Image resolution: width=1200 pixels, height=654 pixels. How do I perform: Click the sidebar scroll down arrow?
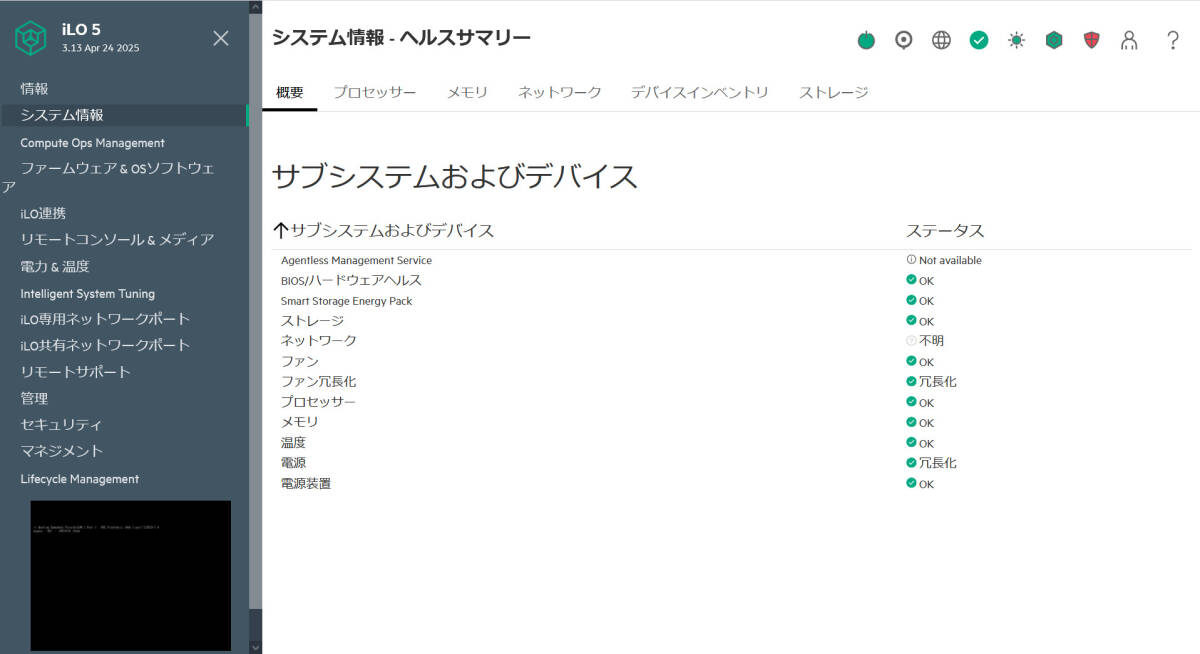pyautogui.click(x=255, y=647)
